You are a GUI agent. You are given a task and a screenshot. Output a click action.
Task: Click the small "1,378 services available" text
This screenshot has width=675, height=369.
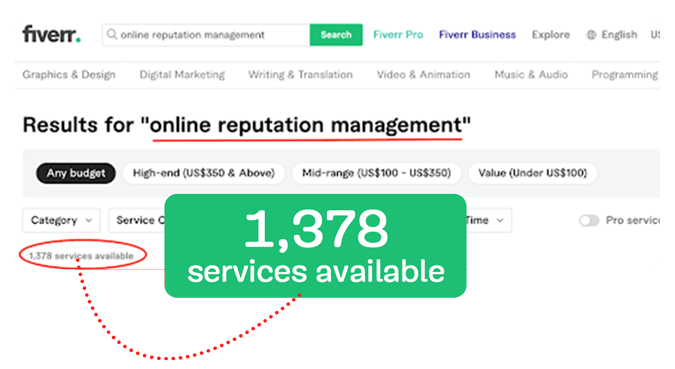click(x=81, y=256)
